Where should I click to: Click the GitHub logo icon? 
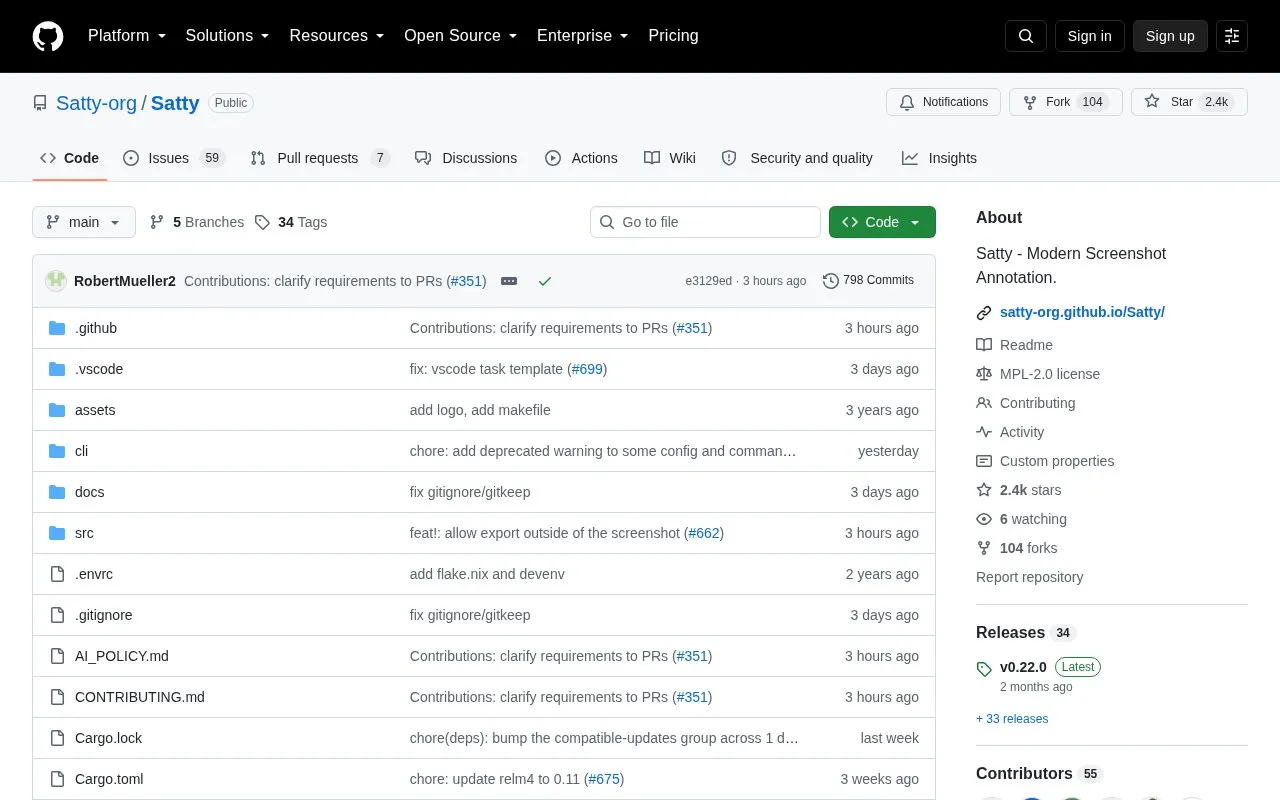[48, 36]
